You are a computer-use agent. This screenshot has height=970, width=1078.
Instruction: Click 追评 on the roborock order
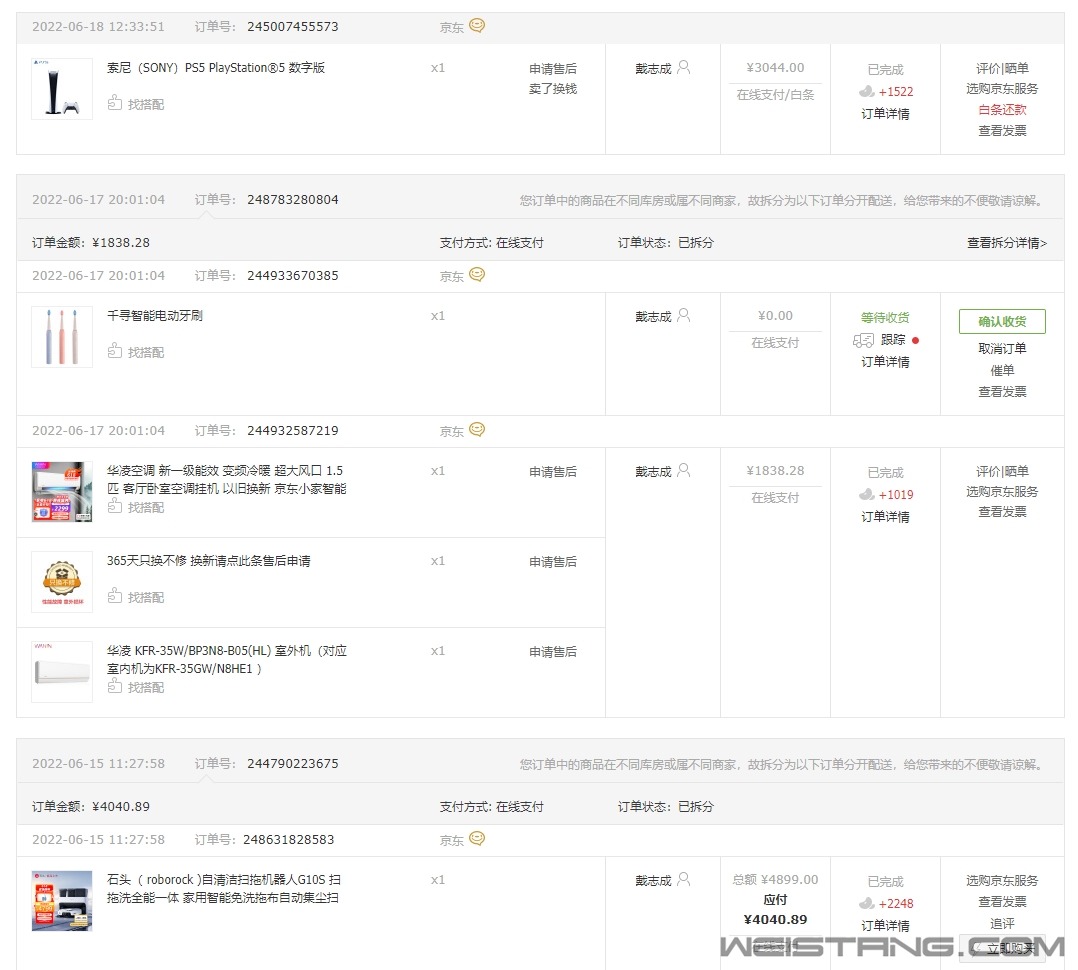click(x=1002, y=924)
